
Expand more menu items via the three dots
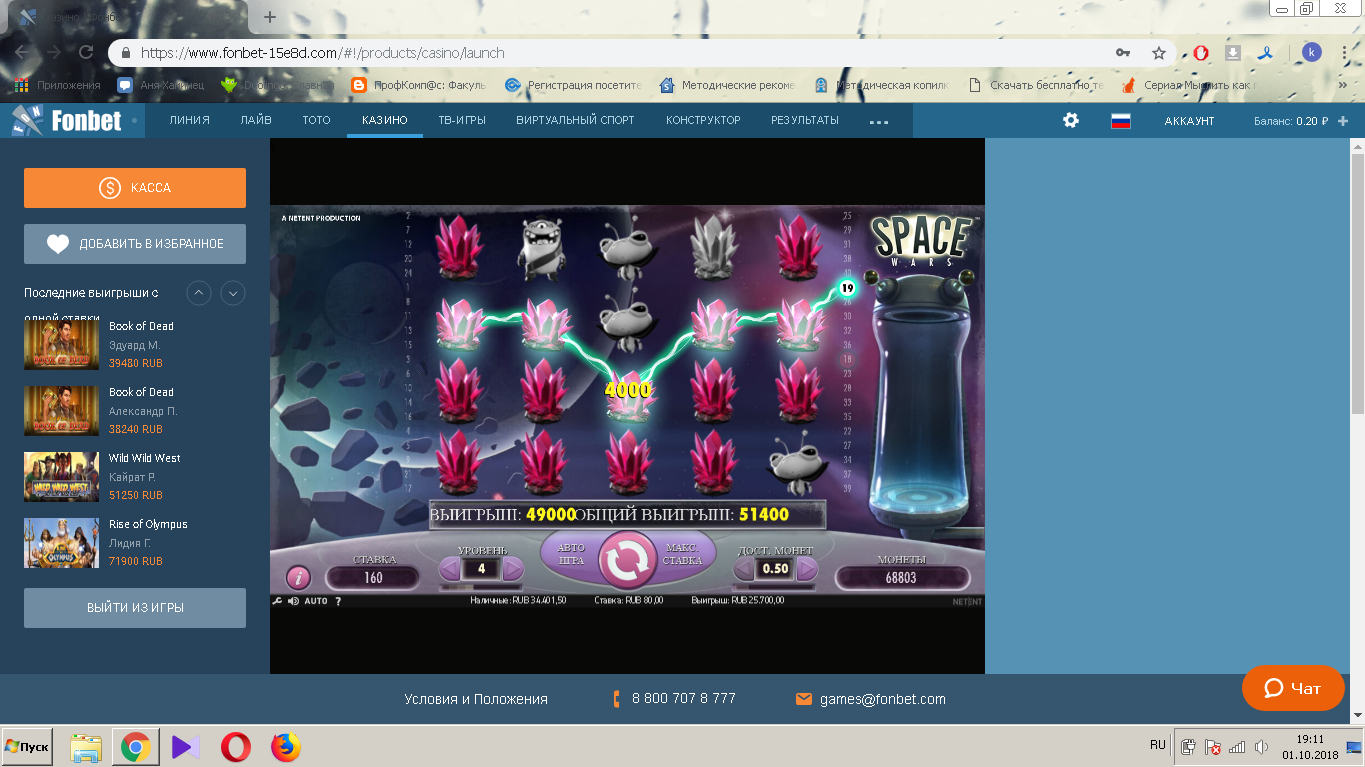click(x=879, y=121)
